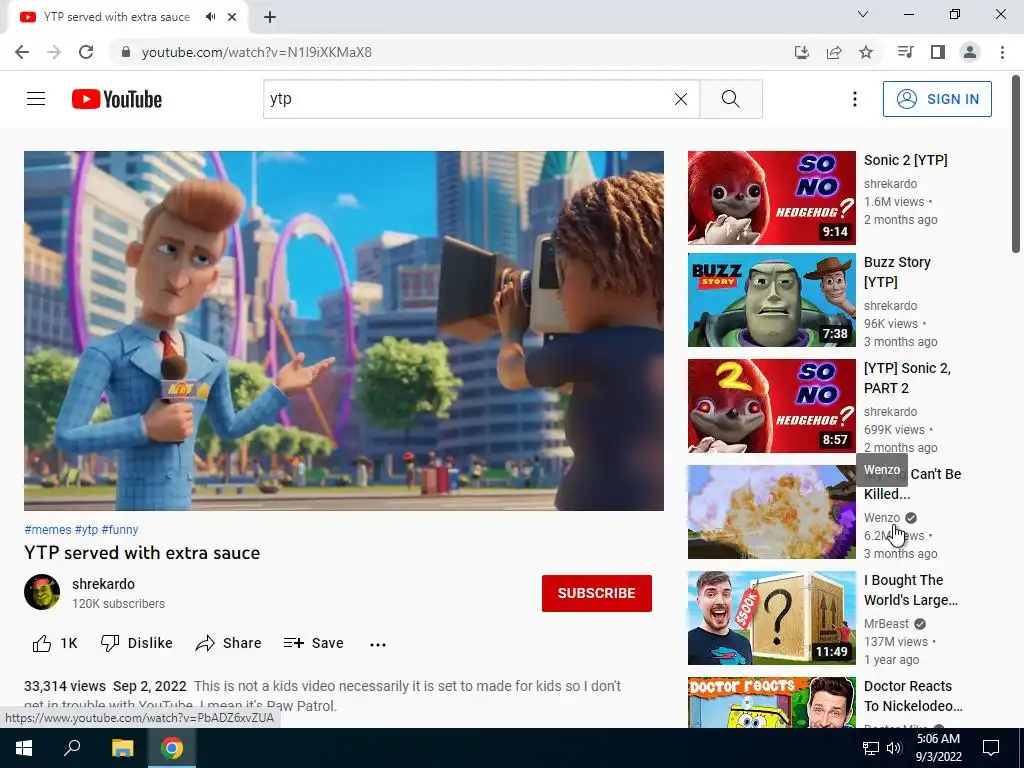
Task: Reload the current page
Action: click(86, 52)
